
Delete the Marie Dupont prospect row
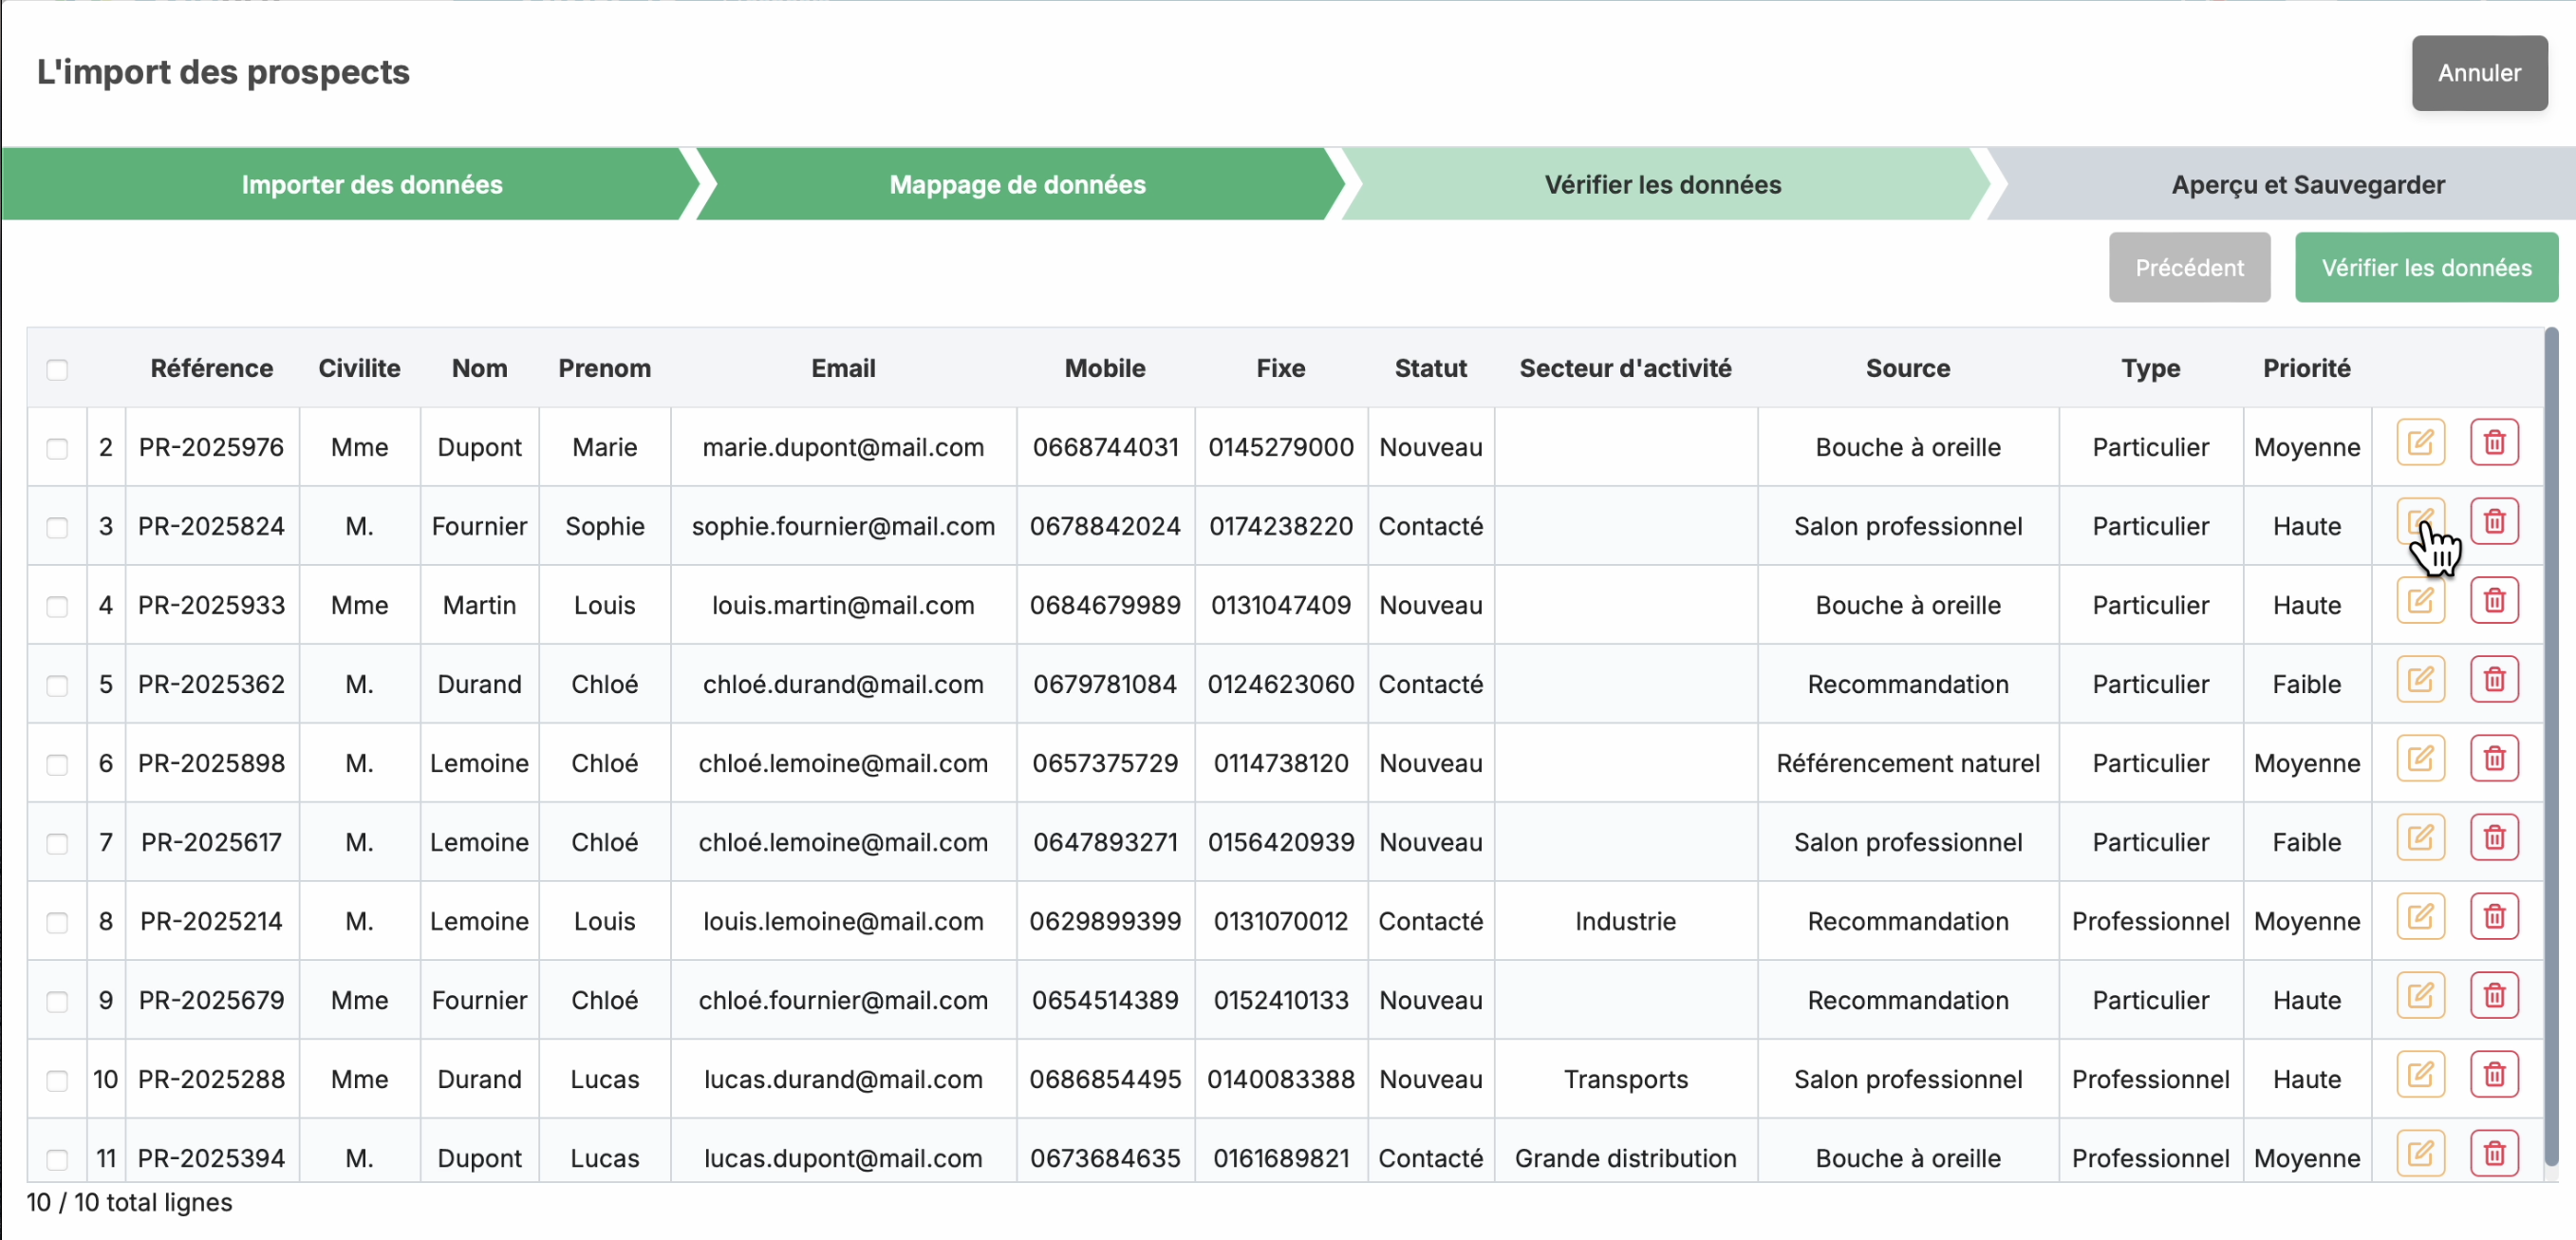[x=2494, y=443]
